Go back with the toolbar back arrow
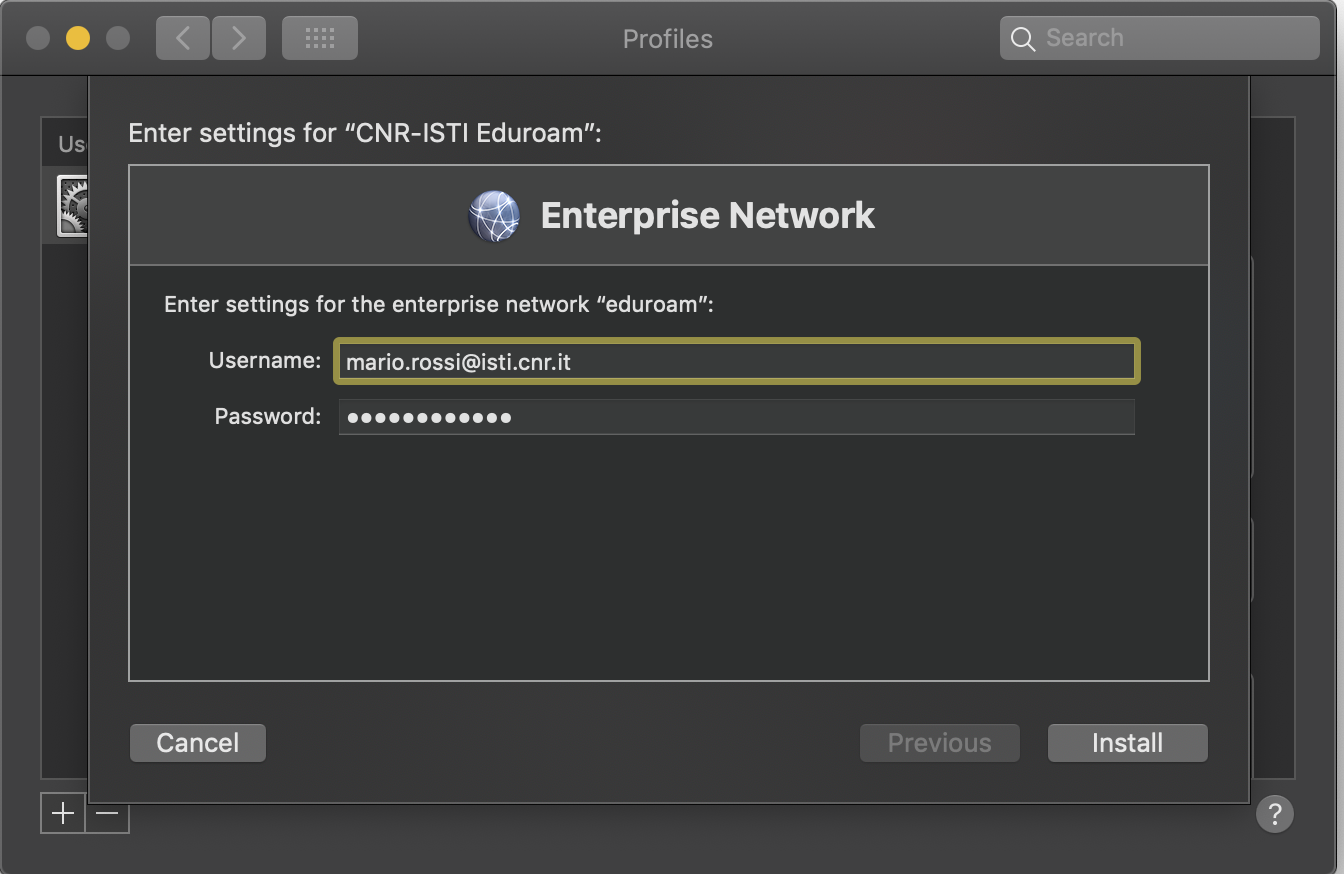The width and height of the screenshot is (1344, 874). coord(183,38)
